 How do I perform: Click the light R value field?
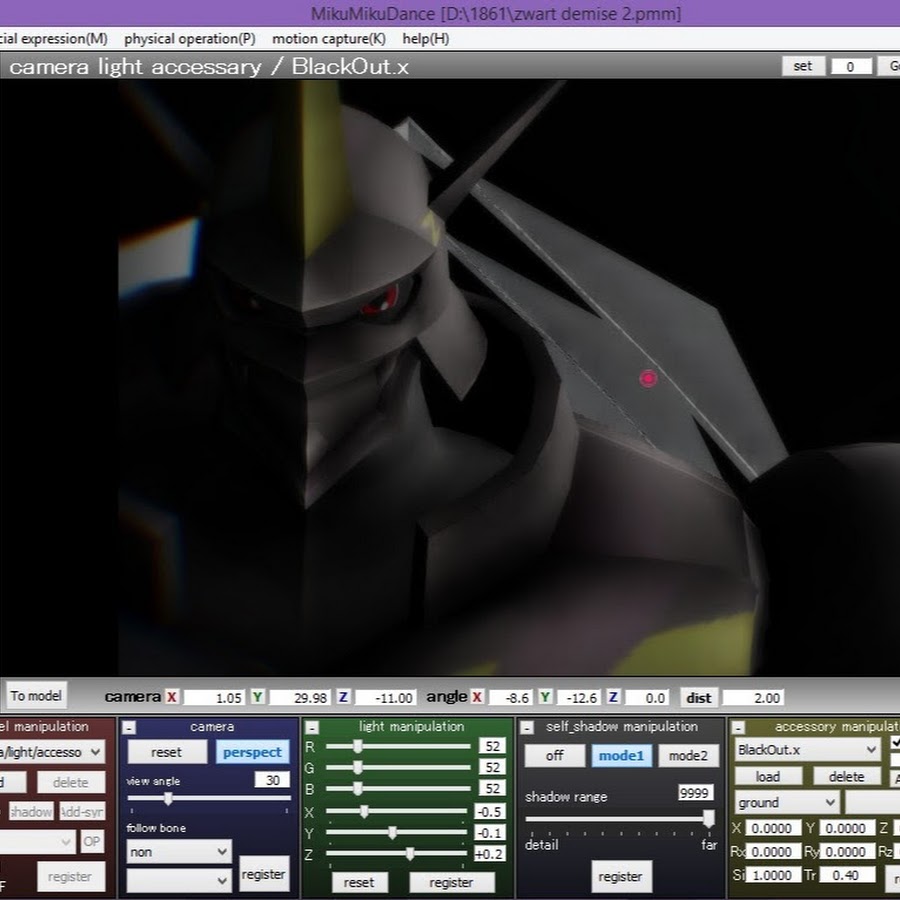[x=492, y=746]
